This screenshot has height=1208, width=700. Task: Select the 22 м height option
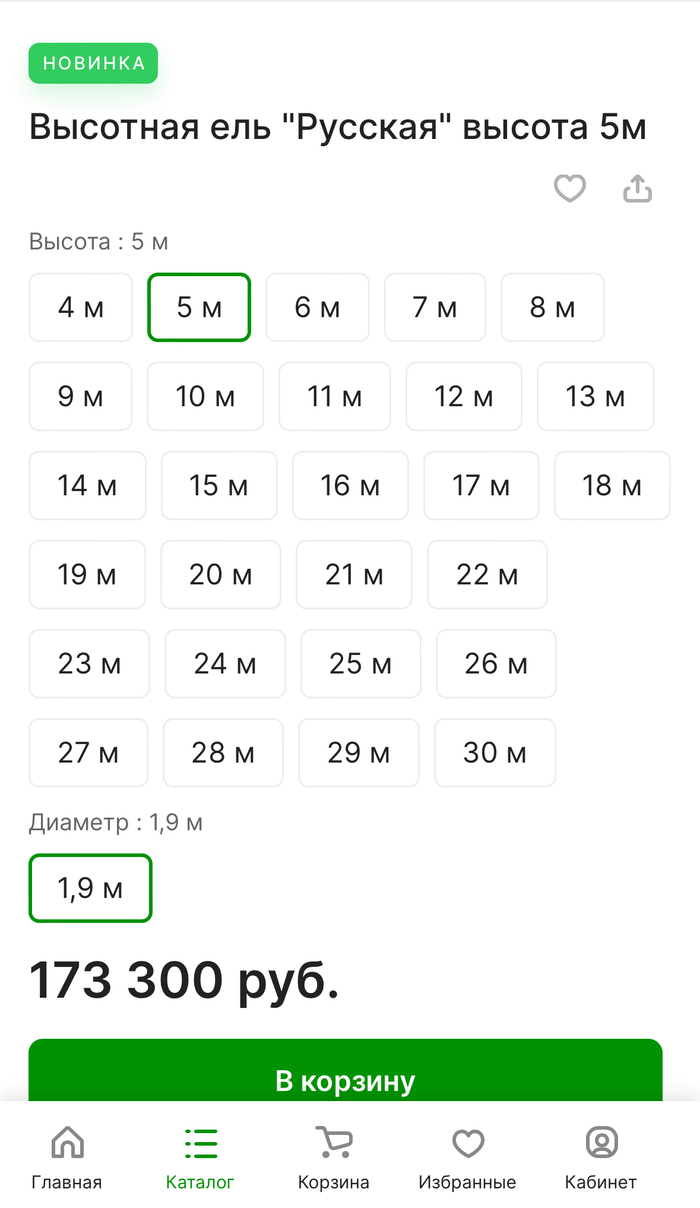[487, 574]
